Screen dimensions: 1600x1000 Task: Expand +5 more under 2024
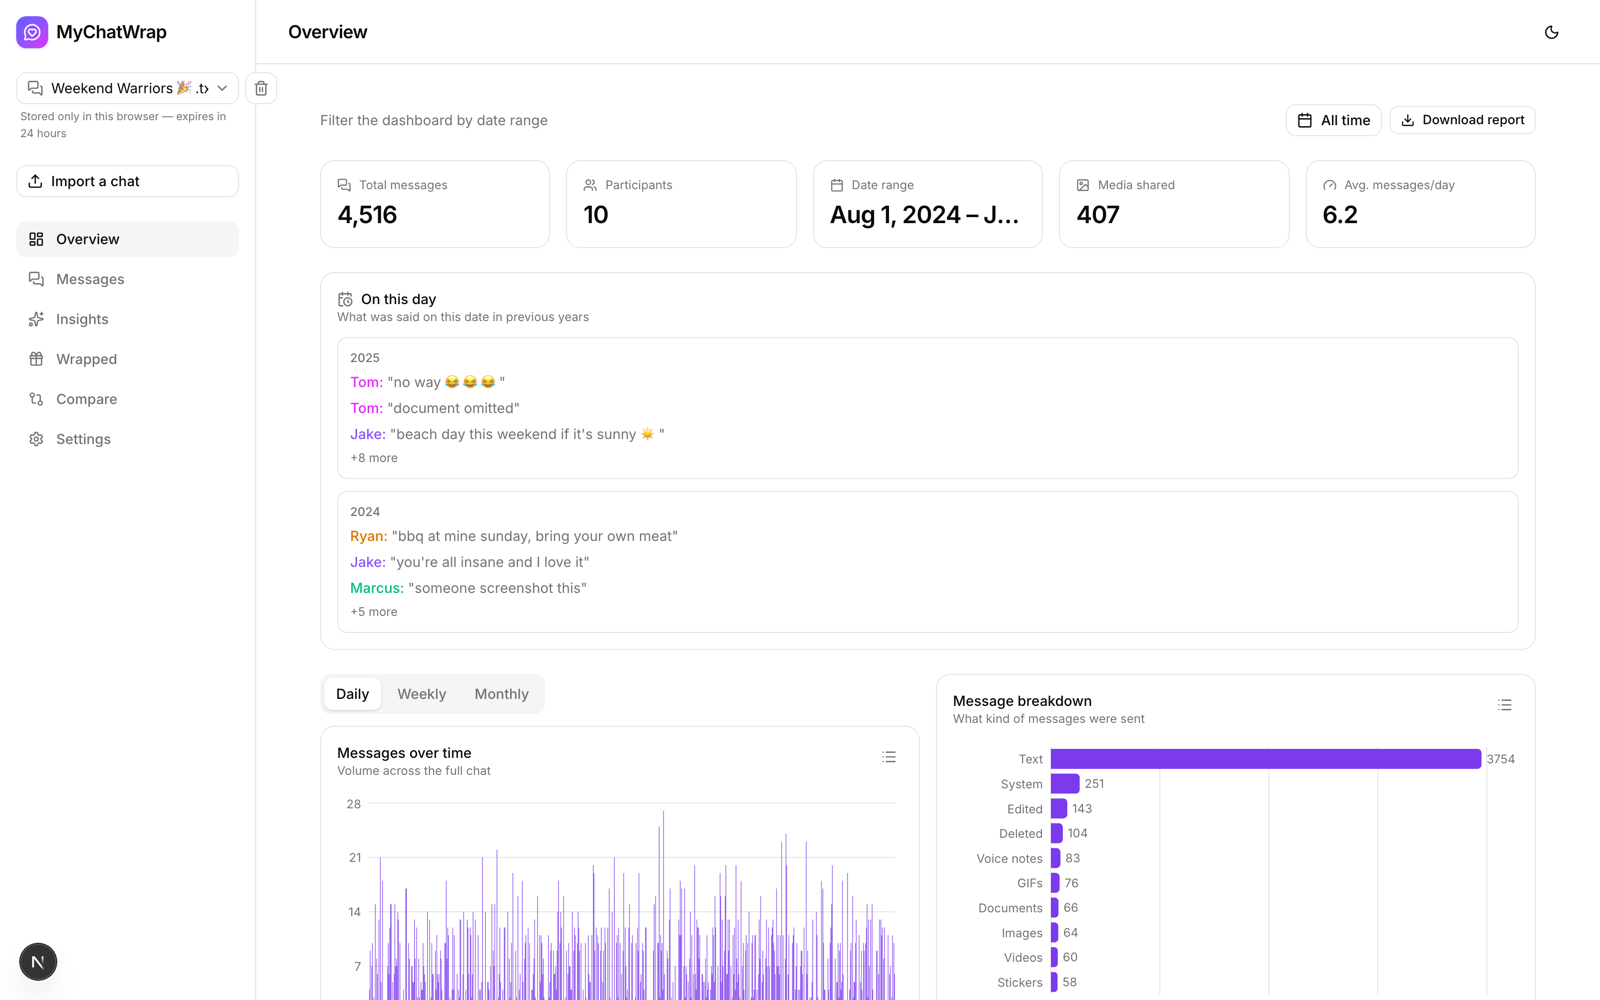374,612
